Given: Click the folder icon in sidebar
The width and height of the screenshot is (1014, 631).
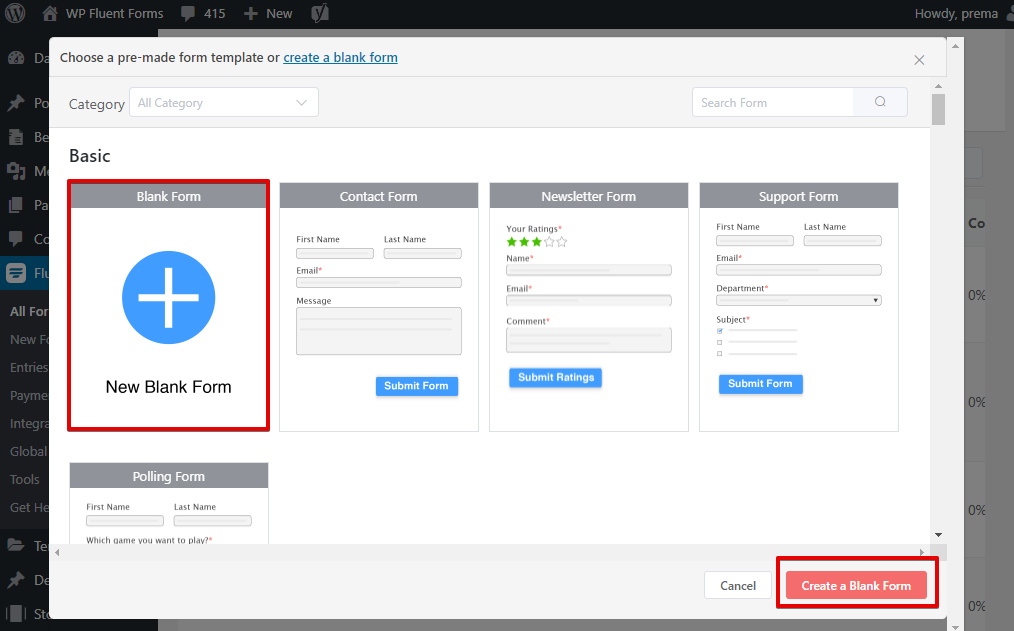Looking at the screenshot, I should tap(16, 545).
